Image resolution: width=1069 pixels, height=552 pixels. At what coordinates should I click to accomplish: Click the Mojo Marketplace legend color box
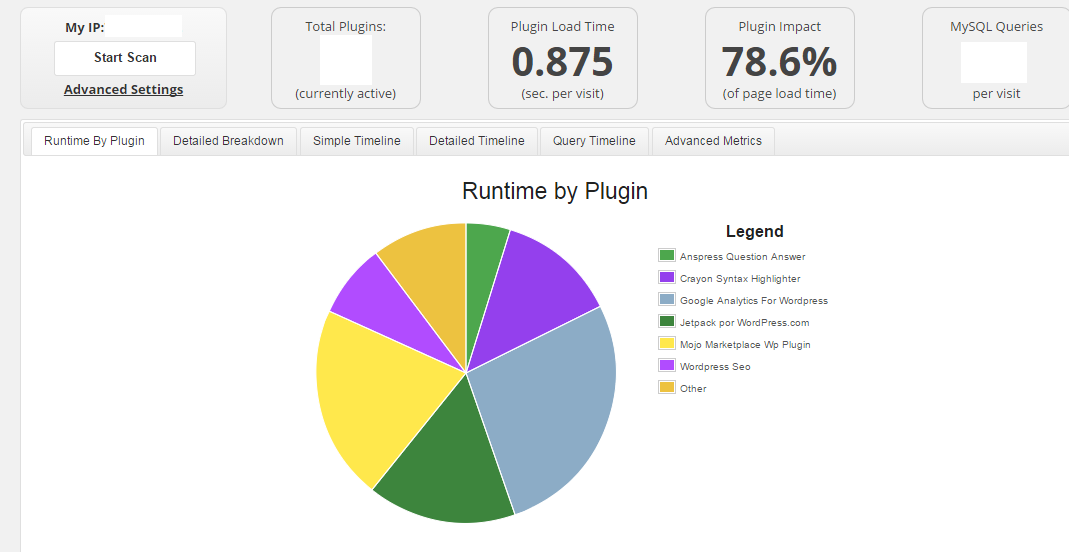coord(667,344)
